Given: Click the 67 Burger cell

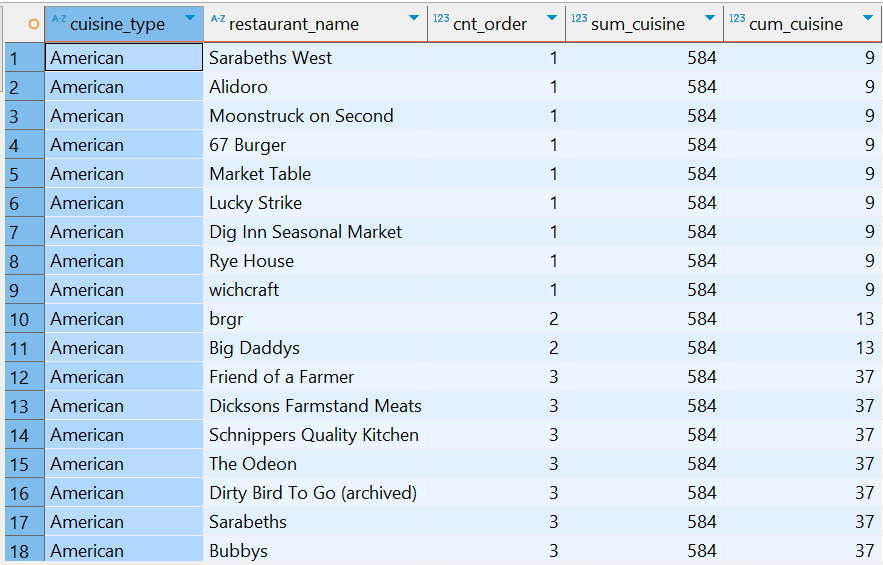Looking at the screenshot, I should [315, 145].
